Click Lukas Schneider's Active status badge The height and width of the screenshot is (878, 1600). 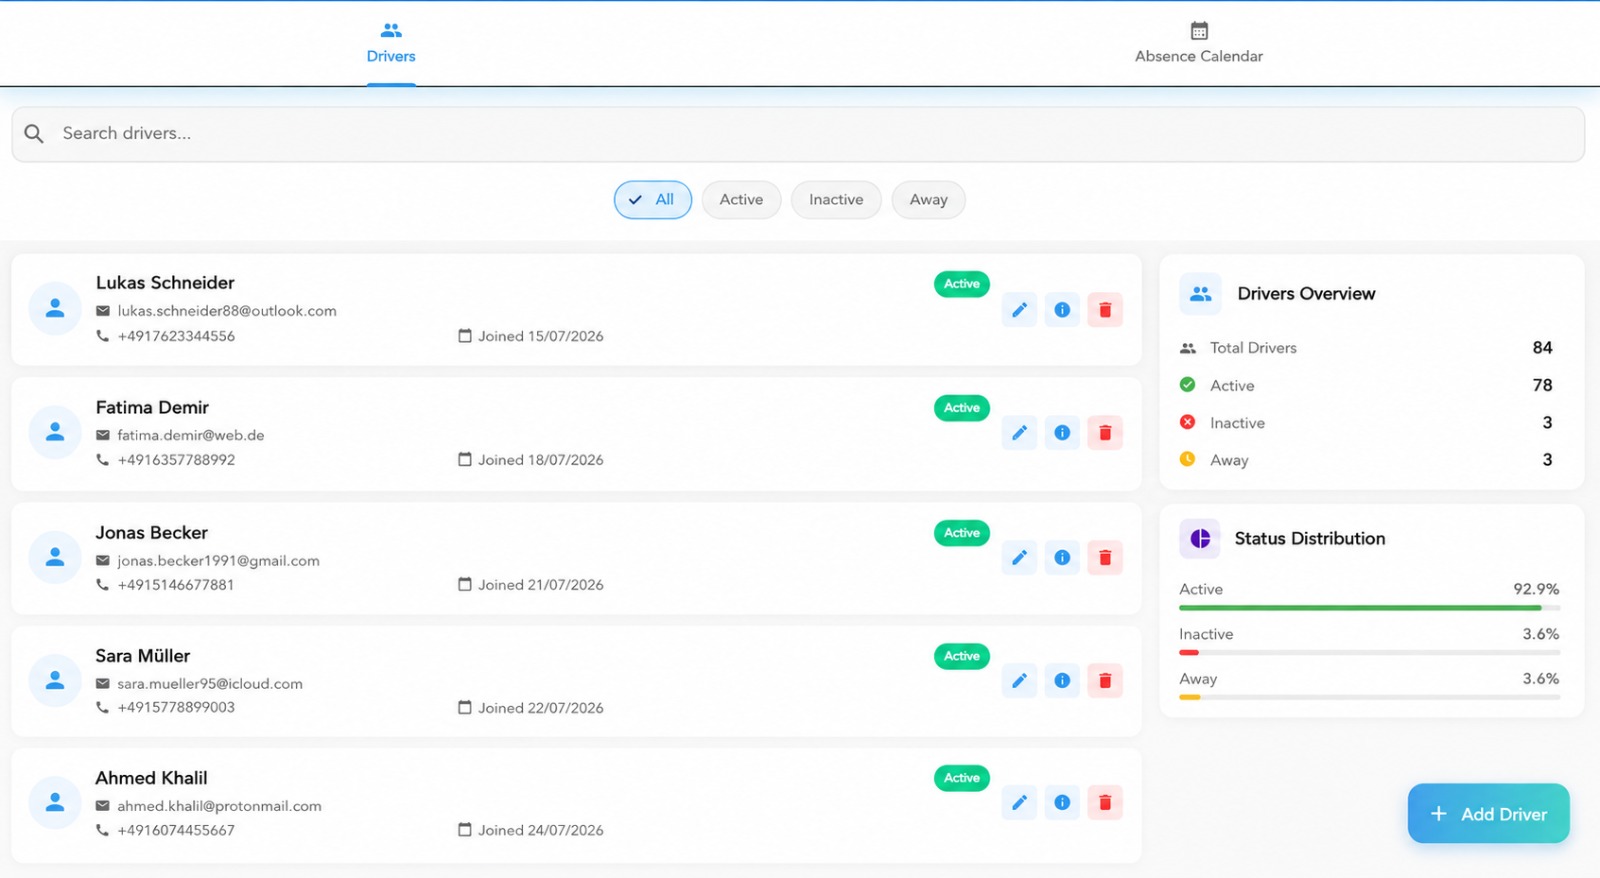pos(962,284)
